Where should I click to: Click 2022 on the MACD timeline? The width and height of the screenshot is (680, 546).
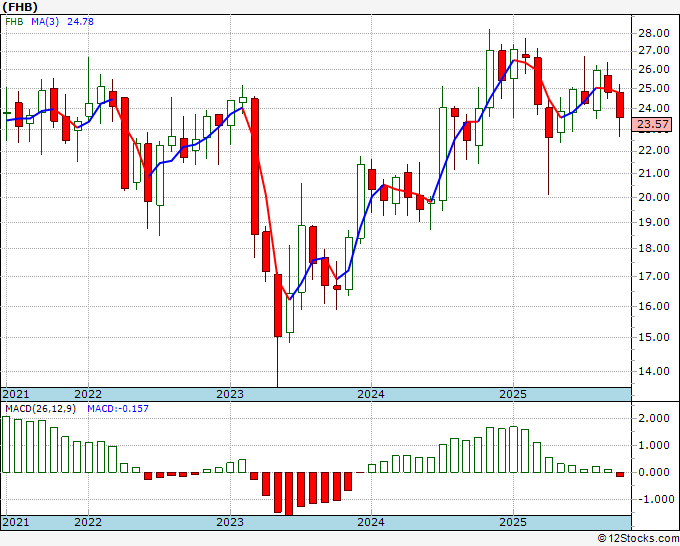[x=88, y=522]
